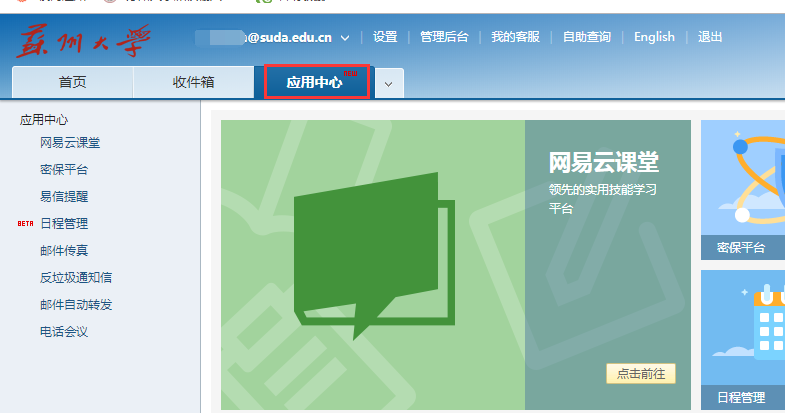Image resolution: width=785 pixels, height=413 pixels.
Task: Open 我的客服 link
Action: point(515,37)
